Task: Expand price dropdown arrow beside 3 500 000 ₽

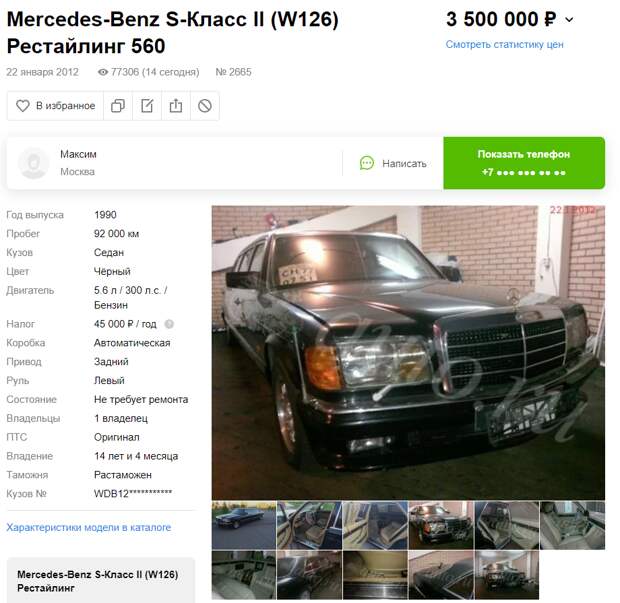Action: coord(569,19)
